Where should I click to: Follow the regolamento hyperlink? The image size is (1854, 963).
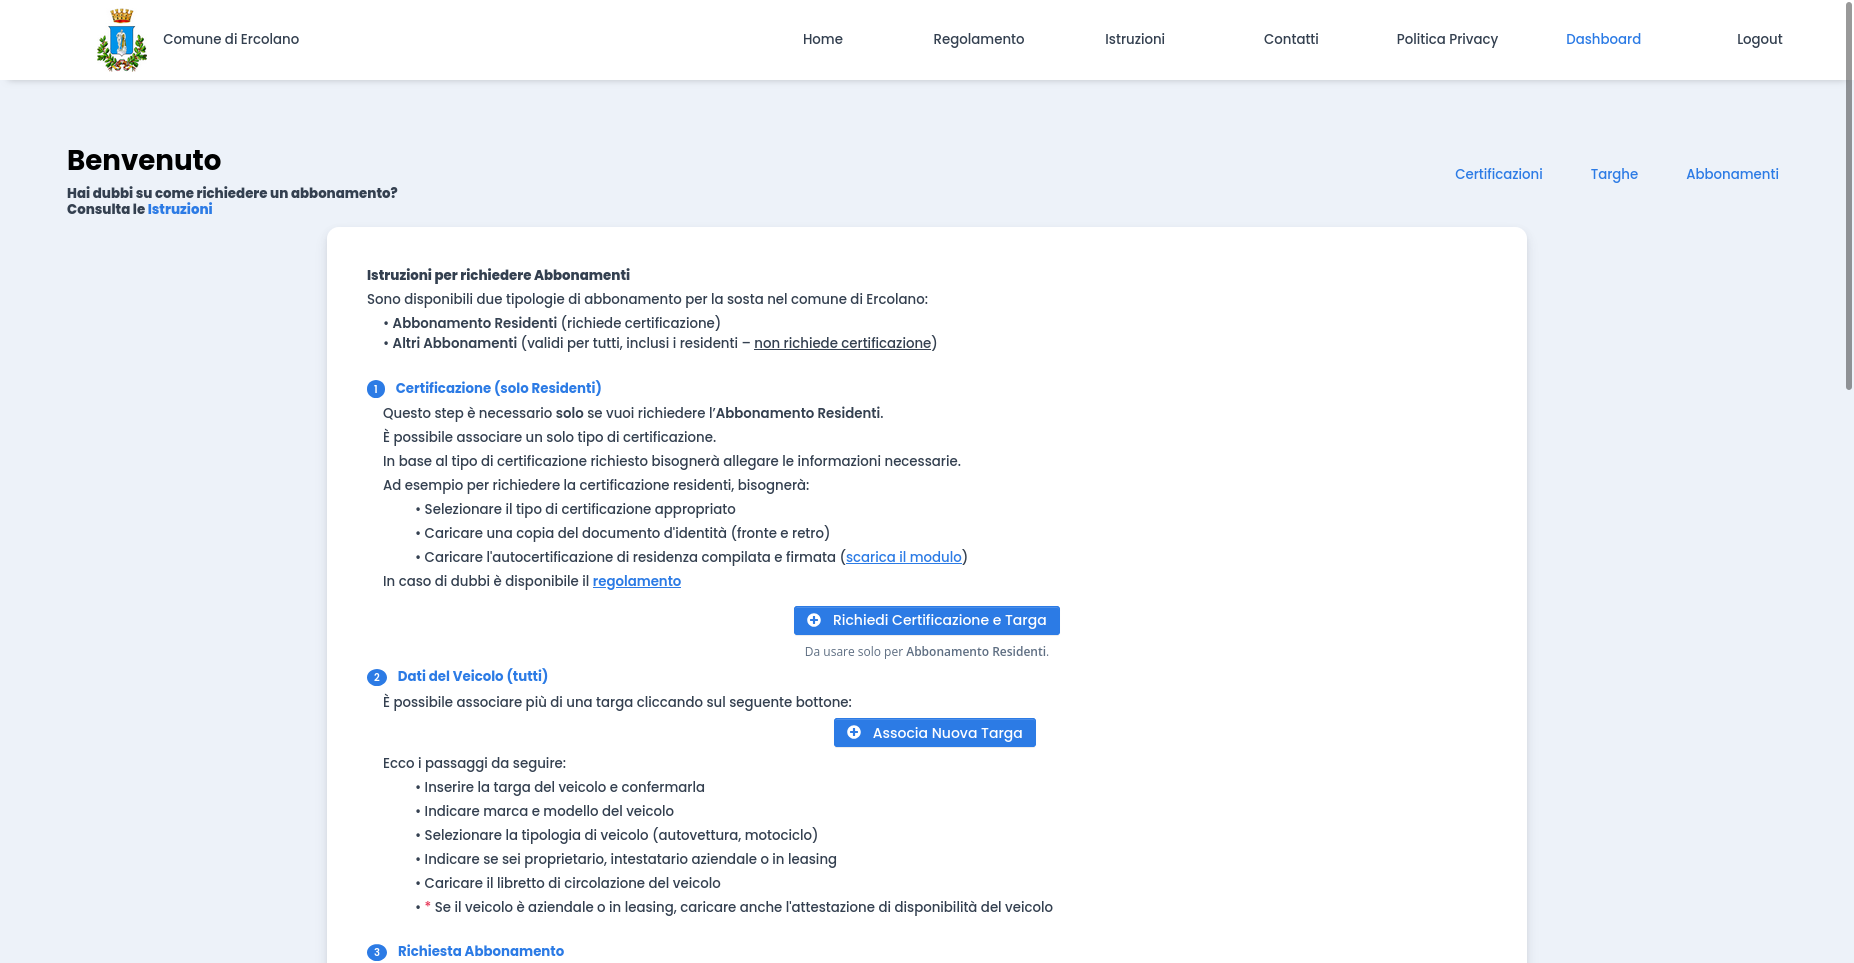coord(637,581)
